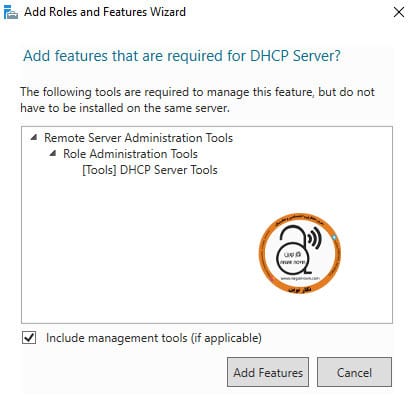Select Remote Server Administration Tools item
This screenshot has height=414, width=412.
click(138, 138)
